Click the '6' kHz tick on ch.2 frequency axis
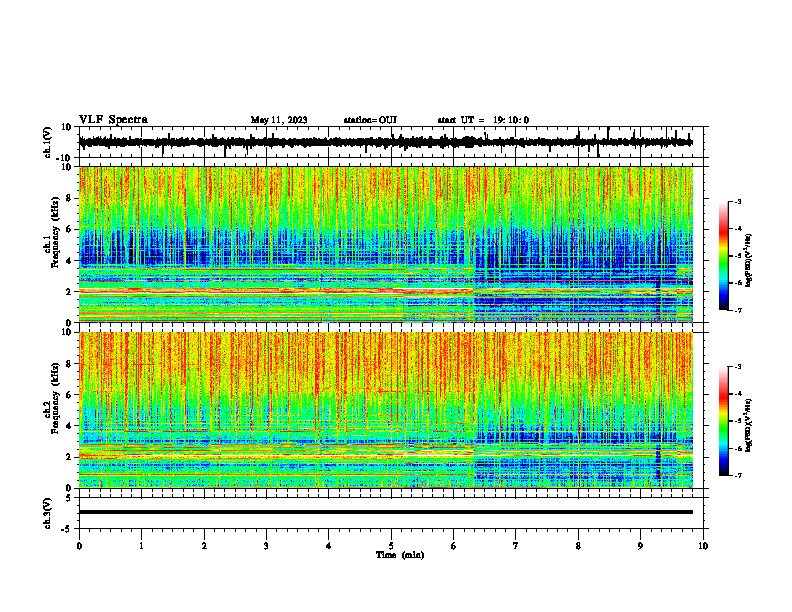The width and height of the screenshot is (792, 612). click(x=69, y=395)
